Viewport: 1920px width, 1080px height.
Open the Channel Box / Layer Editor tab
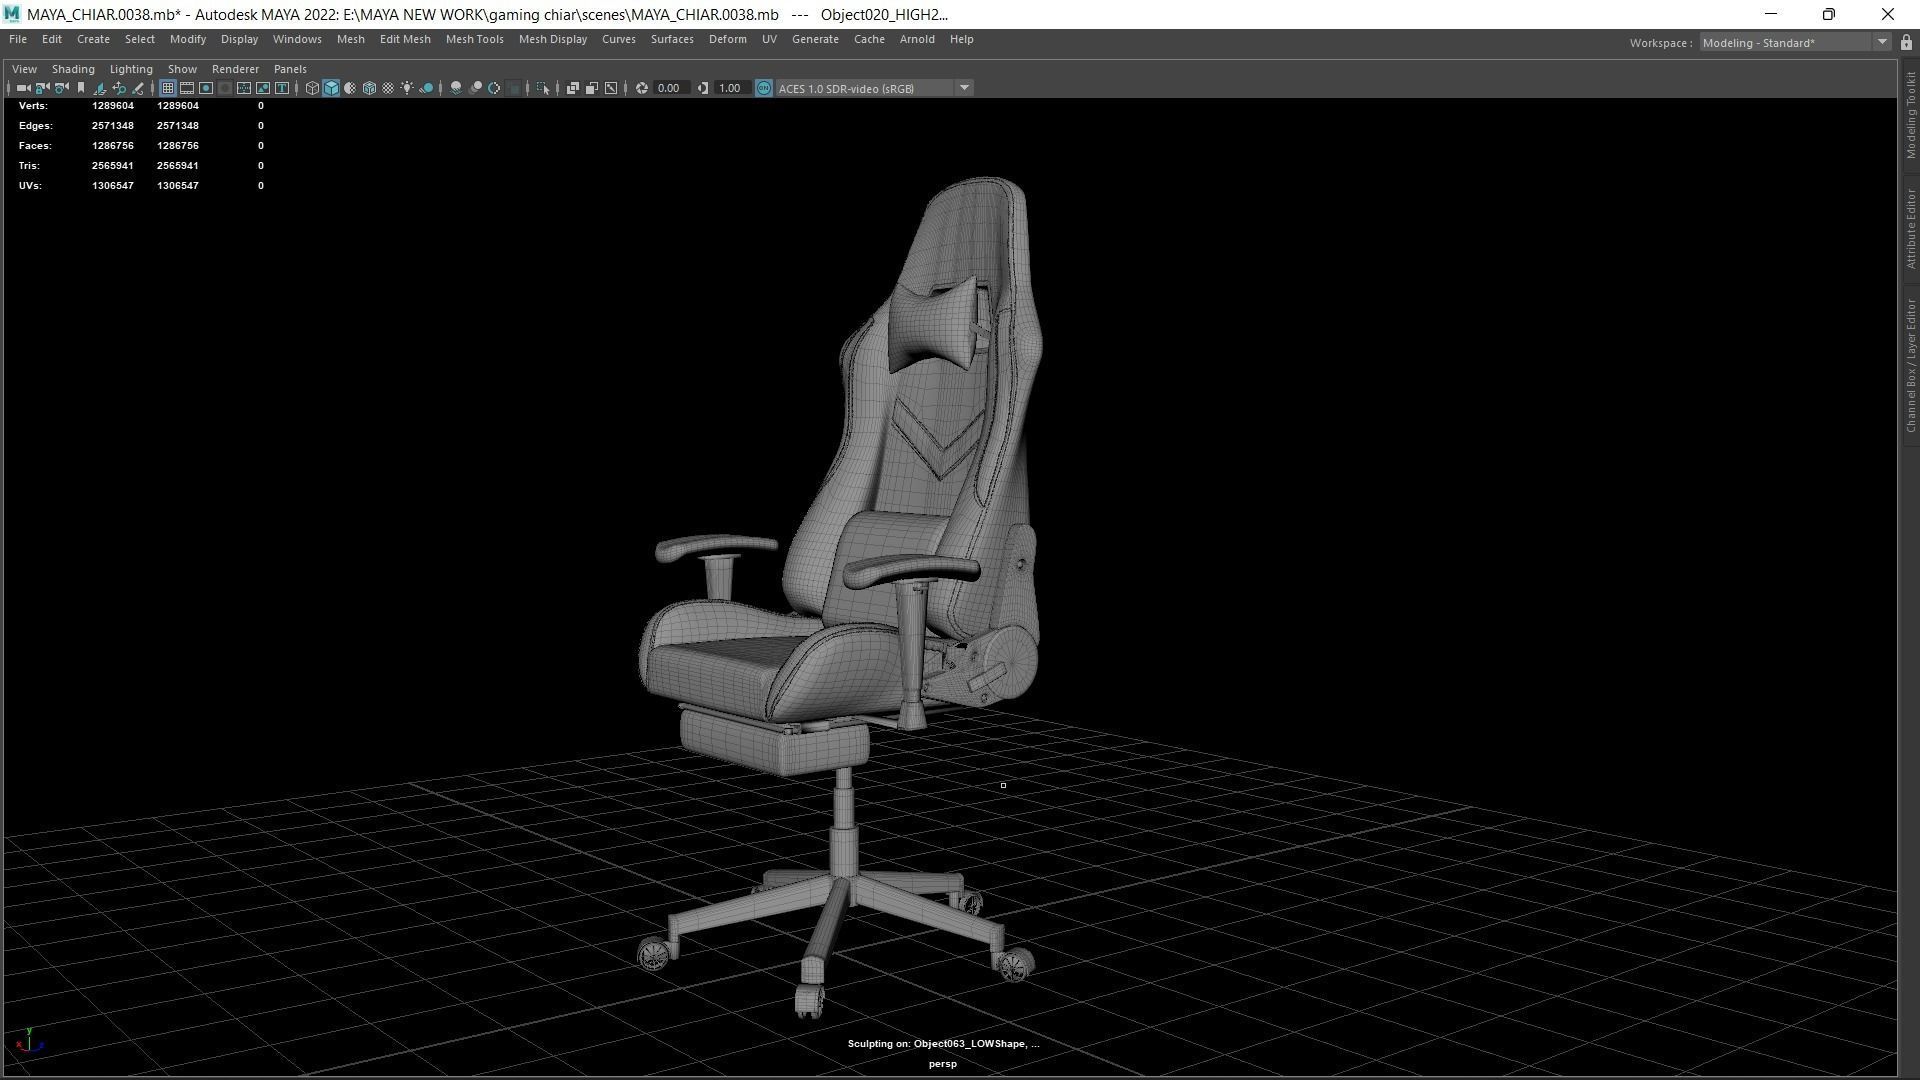click(x=1910, y=365)
